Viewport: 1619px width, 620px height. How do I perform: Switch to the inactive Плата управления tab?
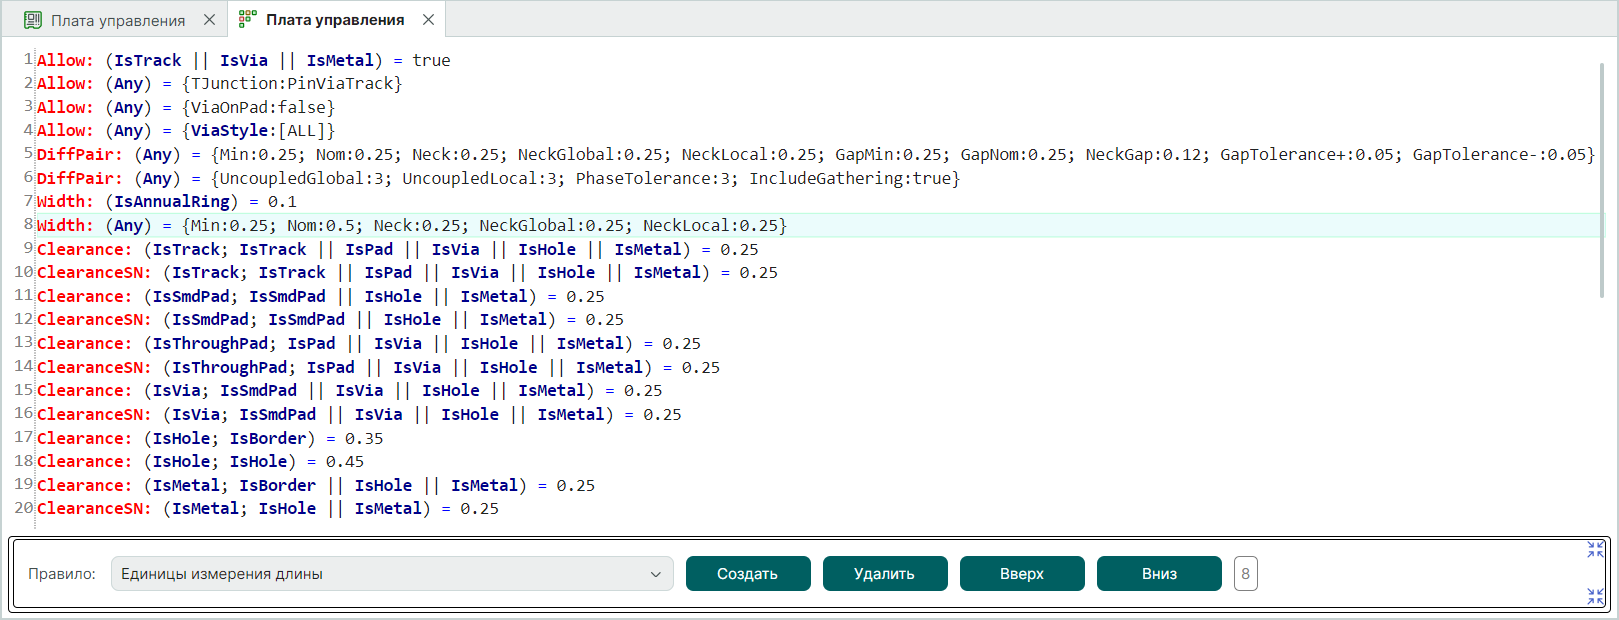(x=117, y=20)
